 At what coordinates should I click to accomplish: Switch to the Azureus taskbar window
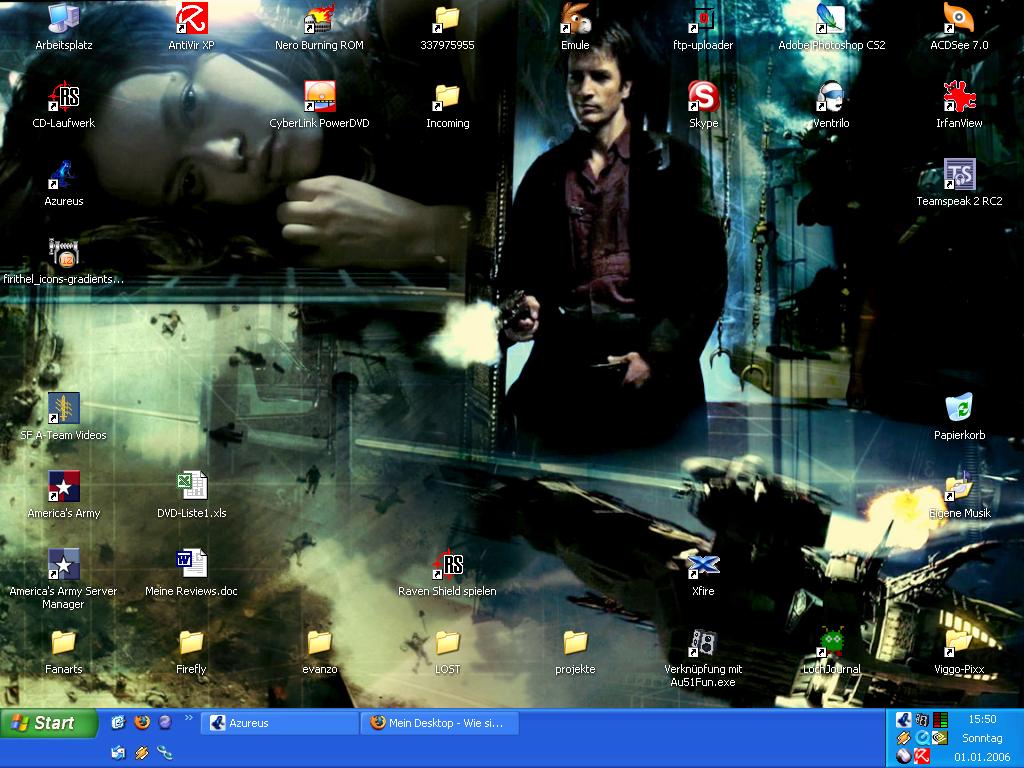point(279,723)
